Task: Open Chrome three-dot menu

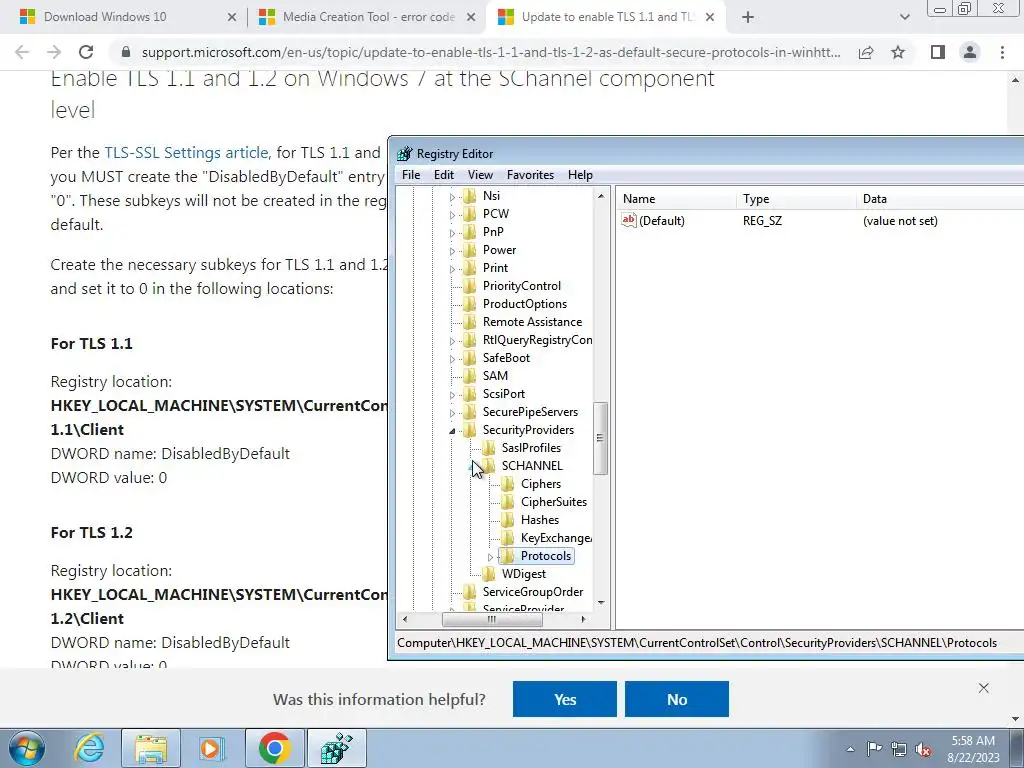Action: tap(1002, 52)
